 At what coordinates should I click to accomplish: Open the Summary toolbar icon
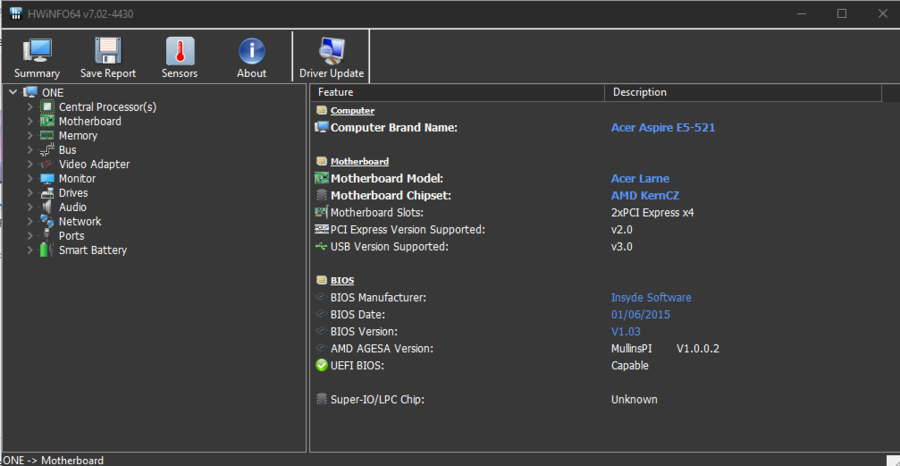[x=37, y=51]
